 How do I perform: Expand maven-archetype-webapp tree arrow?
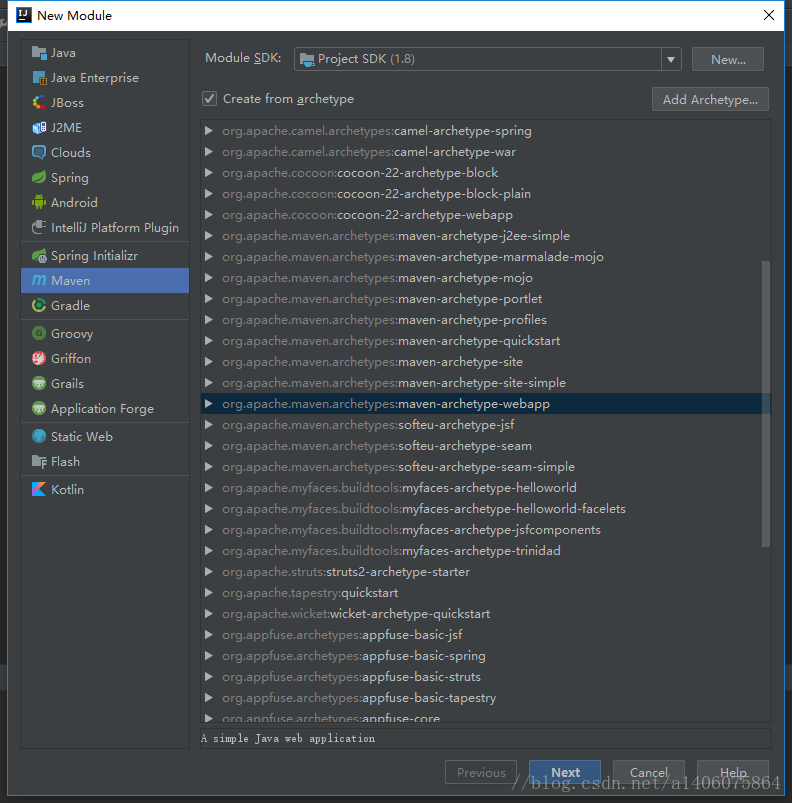click(x=208, y=404)
